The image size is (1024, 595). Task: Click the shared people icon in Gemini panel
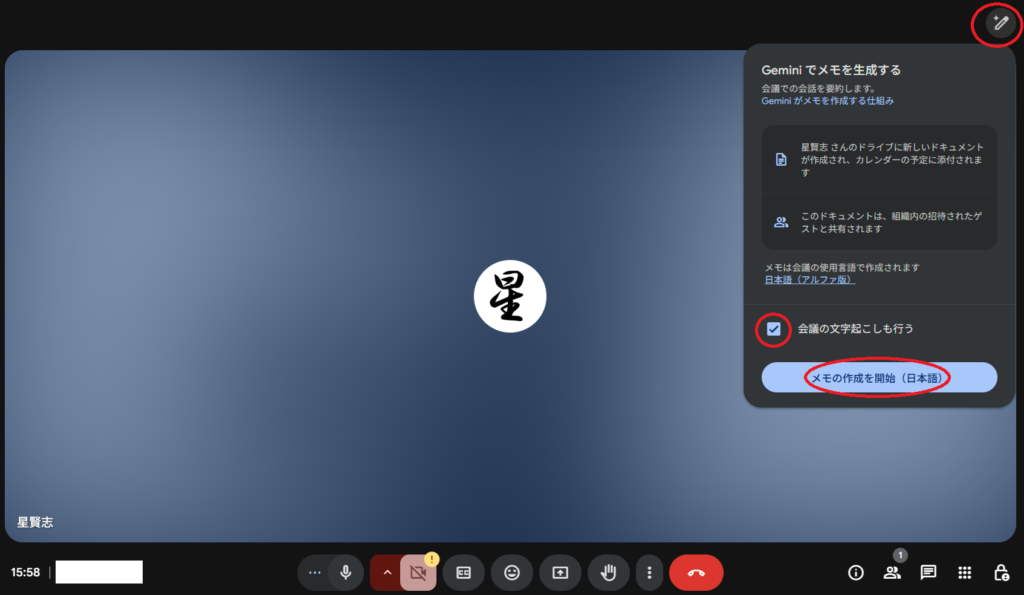(781, 222)
